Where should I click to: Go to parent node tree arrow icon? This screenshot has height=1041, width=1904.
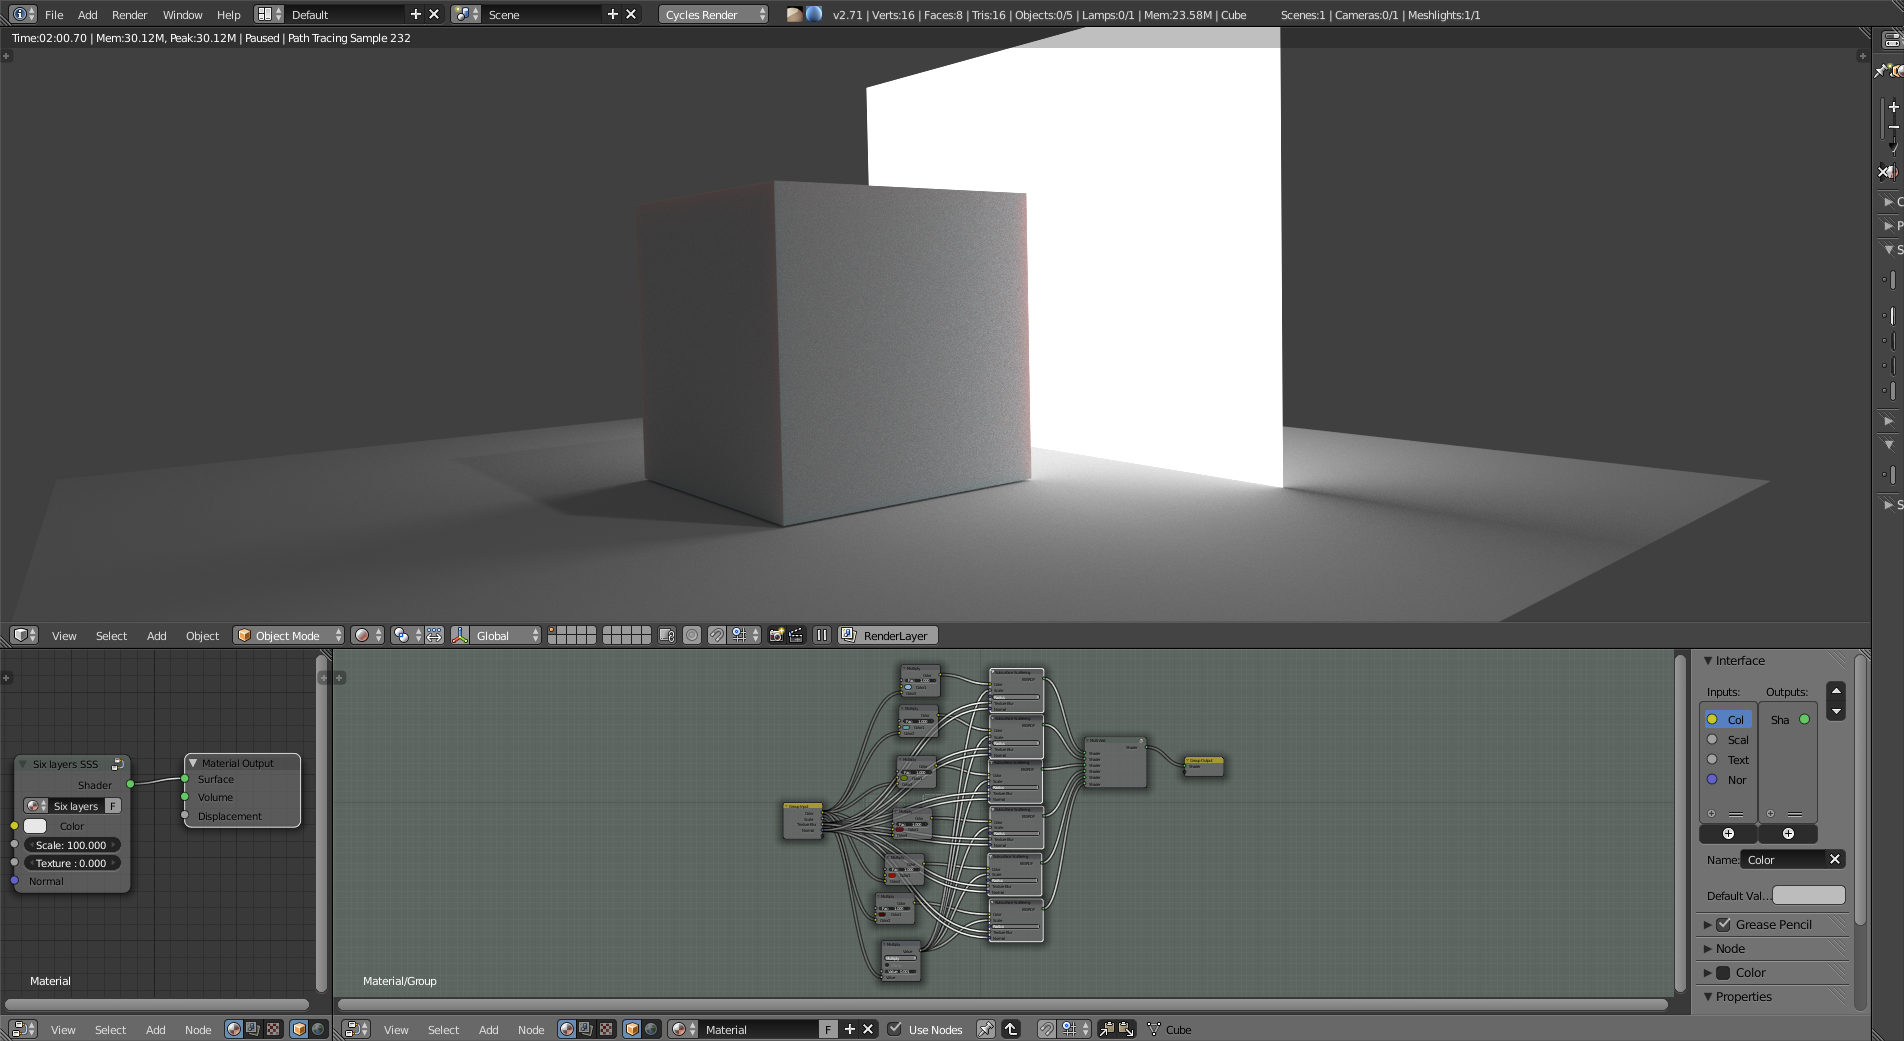1011,1029
